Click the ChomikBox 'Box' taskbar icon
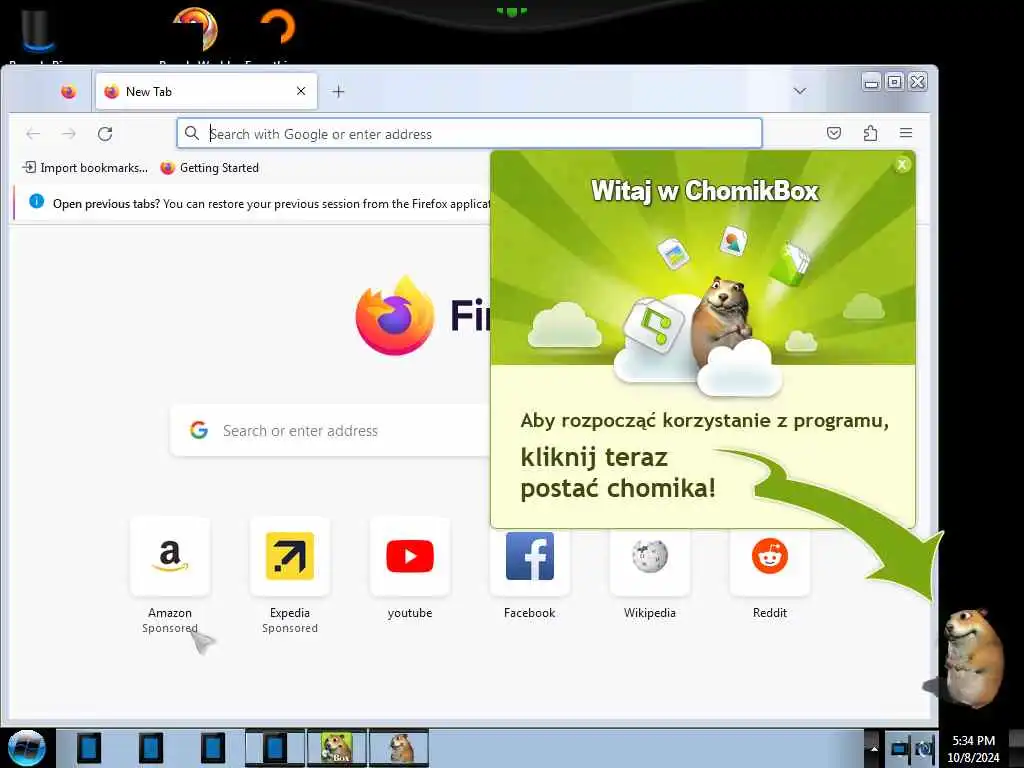Screen dimensions: 1024x768 [337, 748]
